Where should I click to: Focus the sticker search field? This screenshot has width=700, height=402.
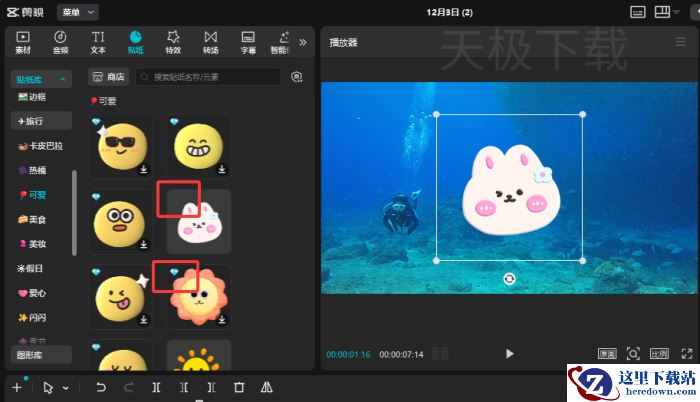(x=208, y=77)
